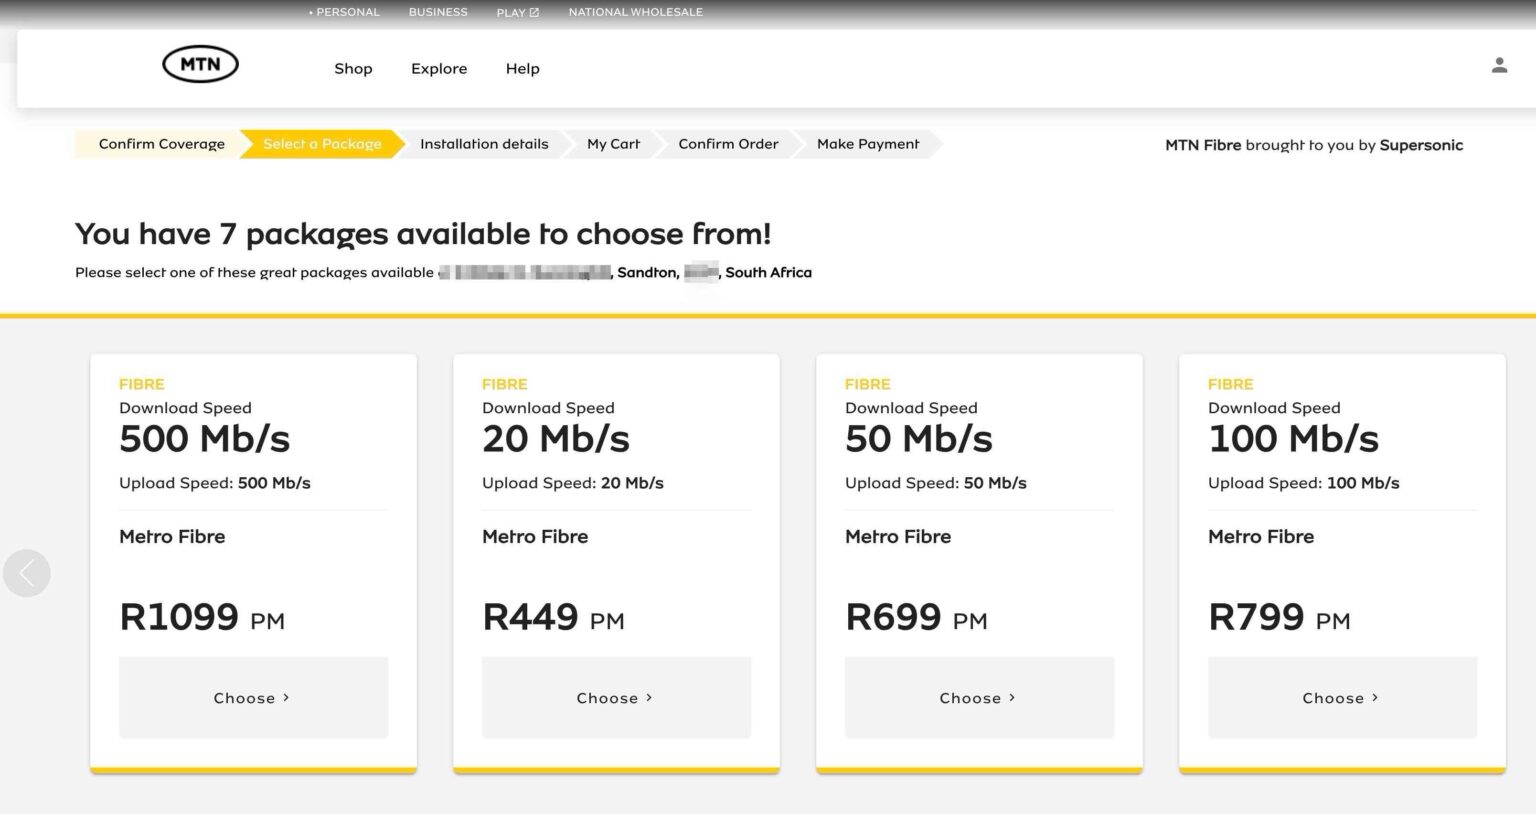Switch to the BUSINESS section

click(437, 12)
